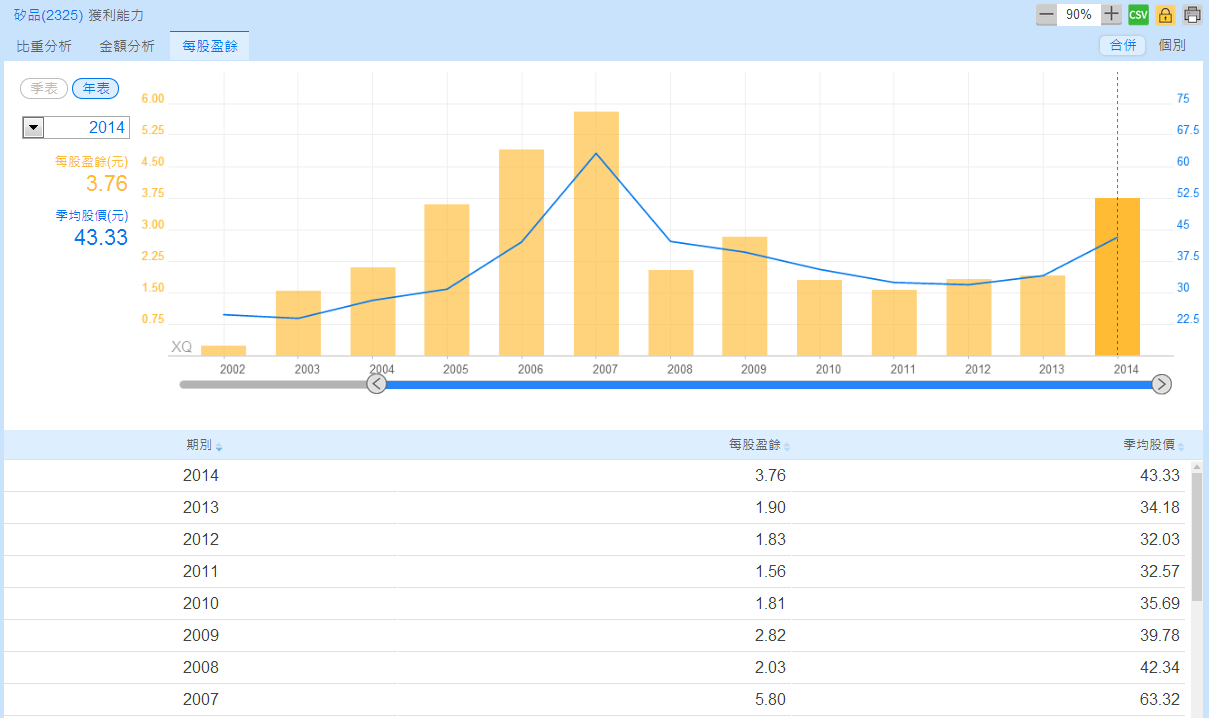Toggle 合併 consolidated statements
Screen dimensions: 1209x718
1123,45
